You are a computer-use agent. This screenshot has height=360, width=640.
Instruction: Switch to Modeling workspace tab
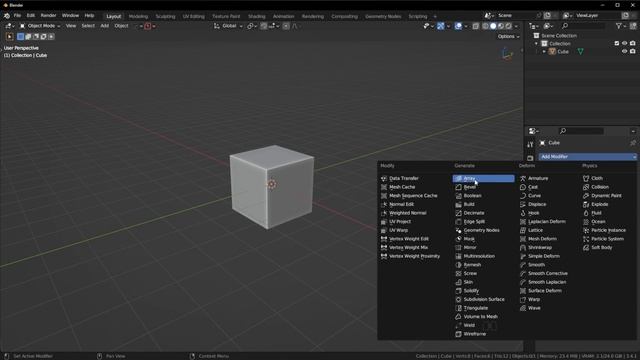[138, 16]
